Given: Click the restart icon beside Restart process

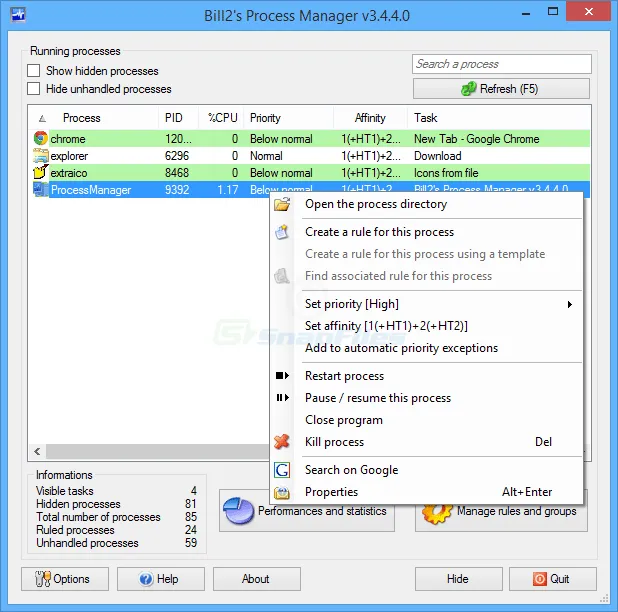Looking at the screenshot, I should pyautogui.click(x=282, y=376).
